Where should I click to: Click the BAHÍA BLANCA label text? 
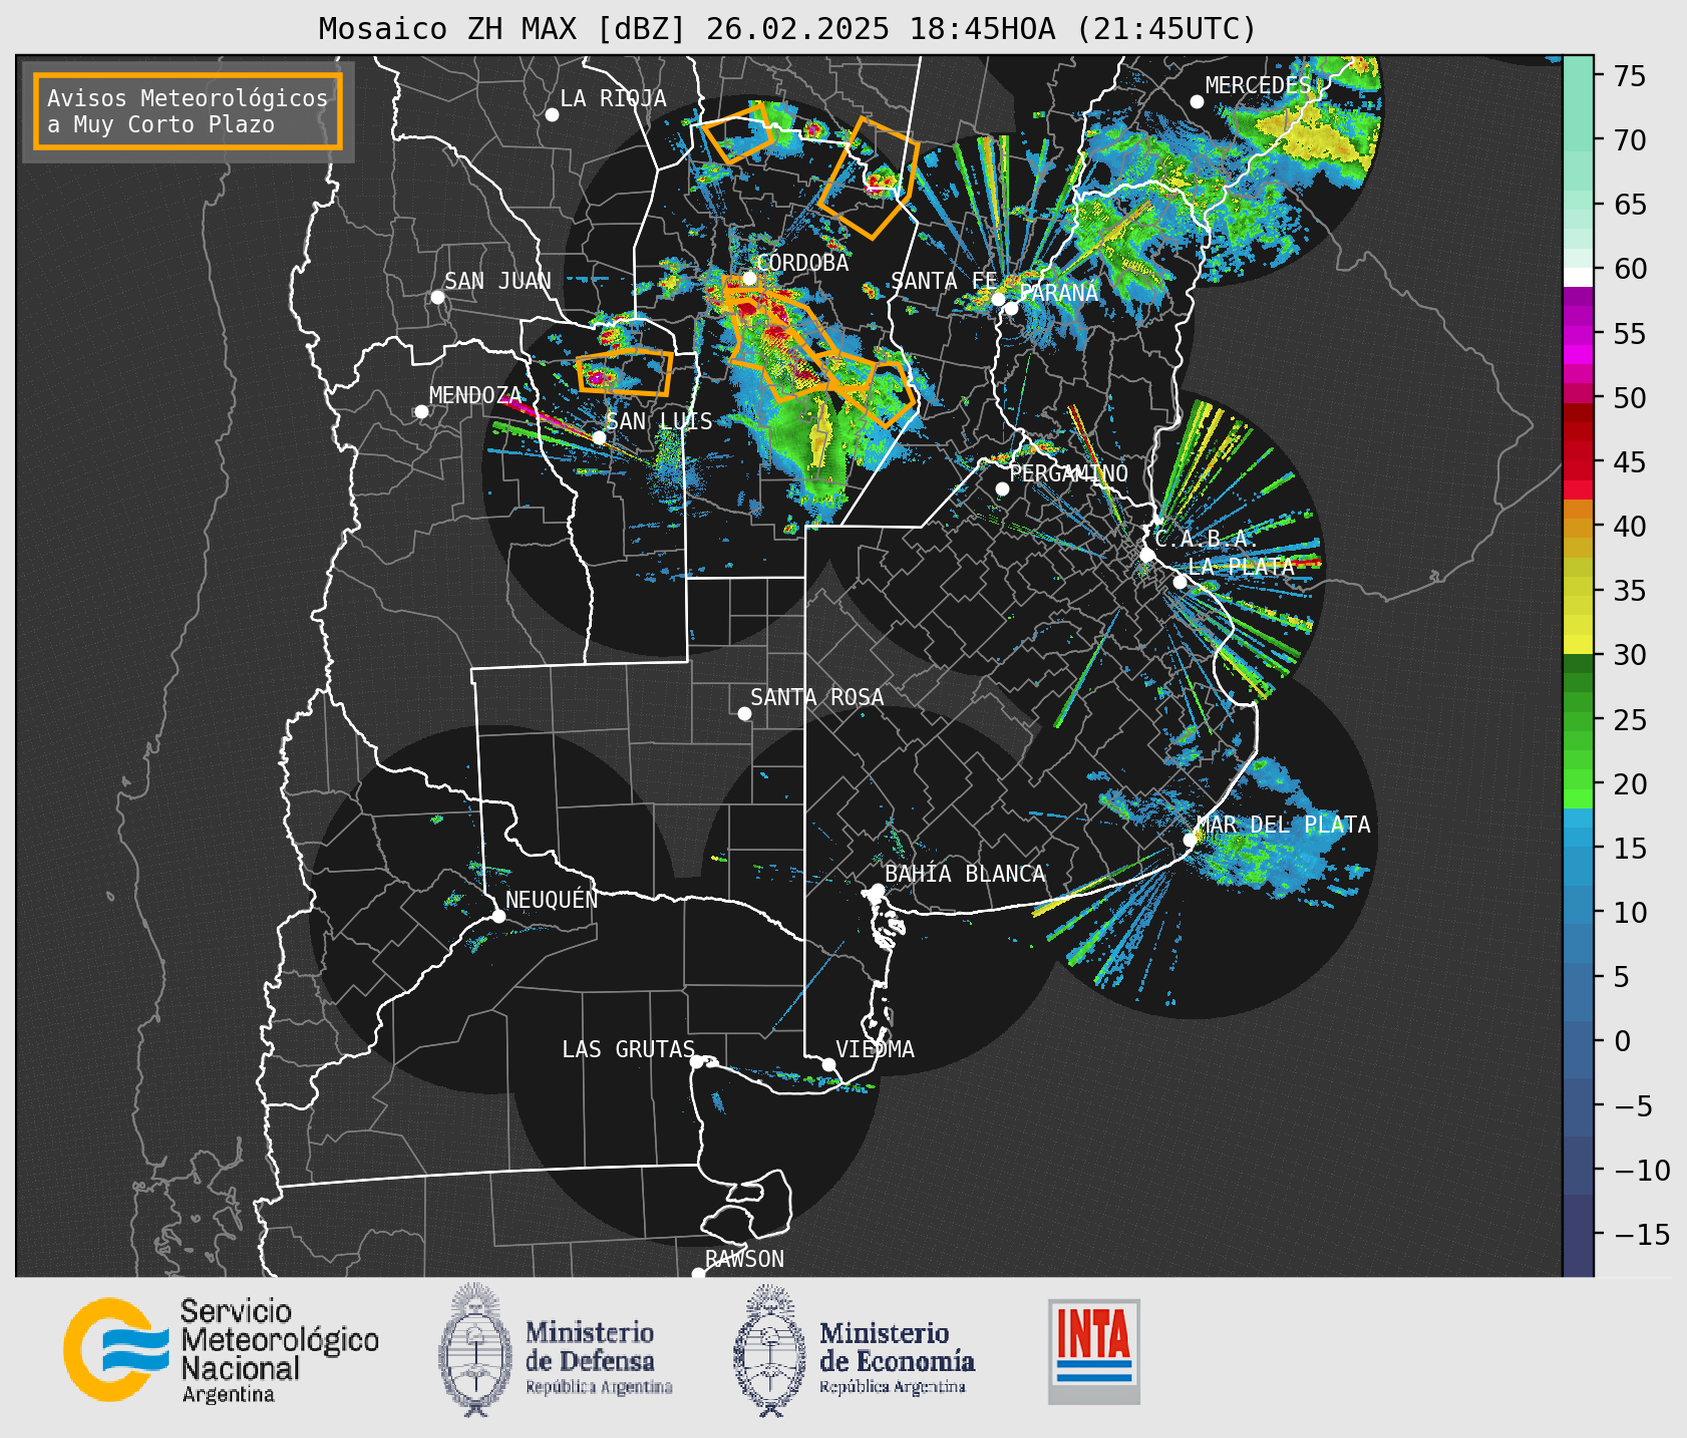pos(965,874)
